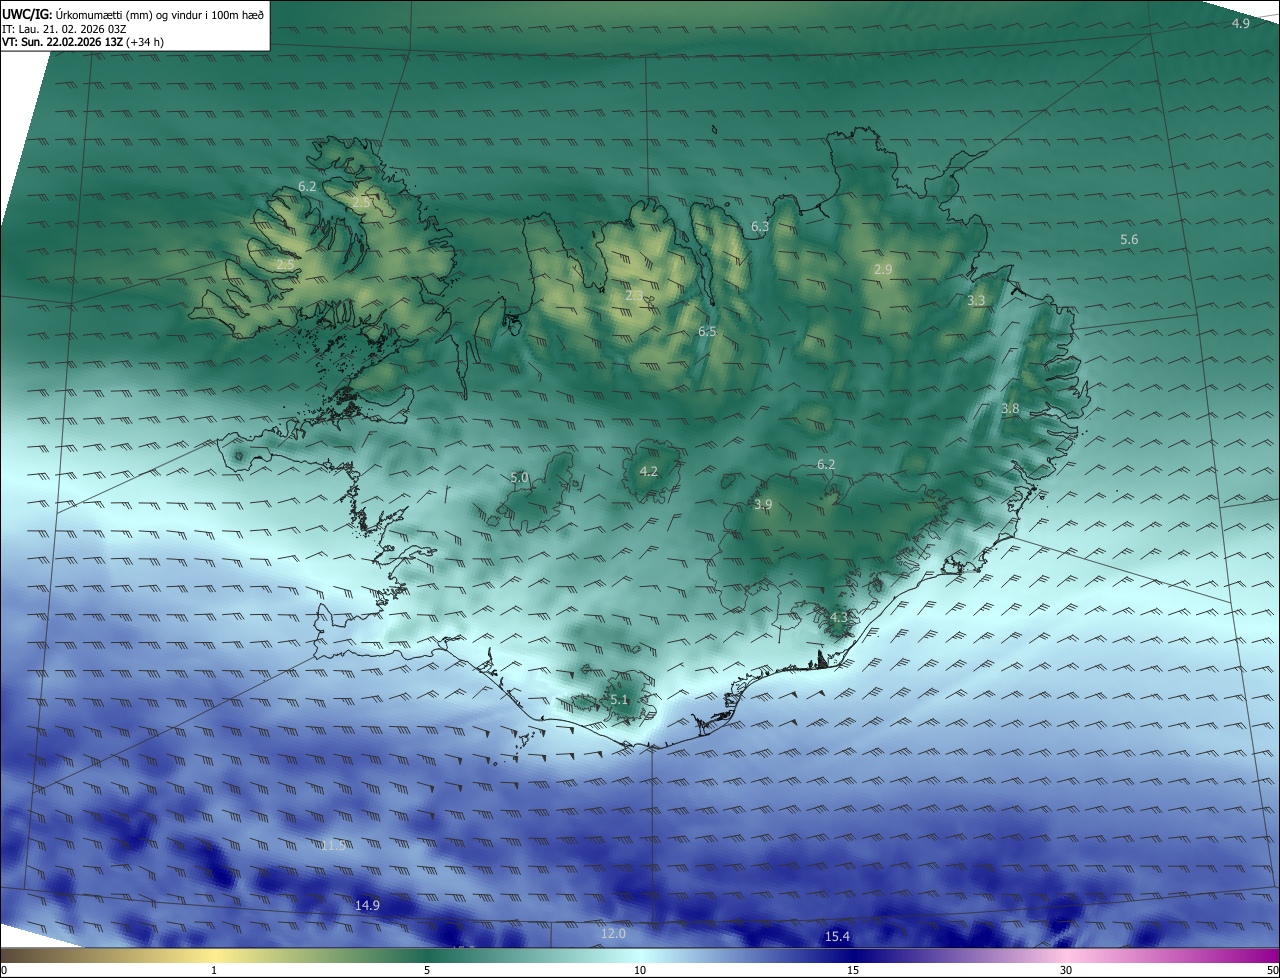
Task: Click the 4.3 value label
Action: point(838,617)
